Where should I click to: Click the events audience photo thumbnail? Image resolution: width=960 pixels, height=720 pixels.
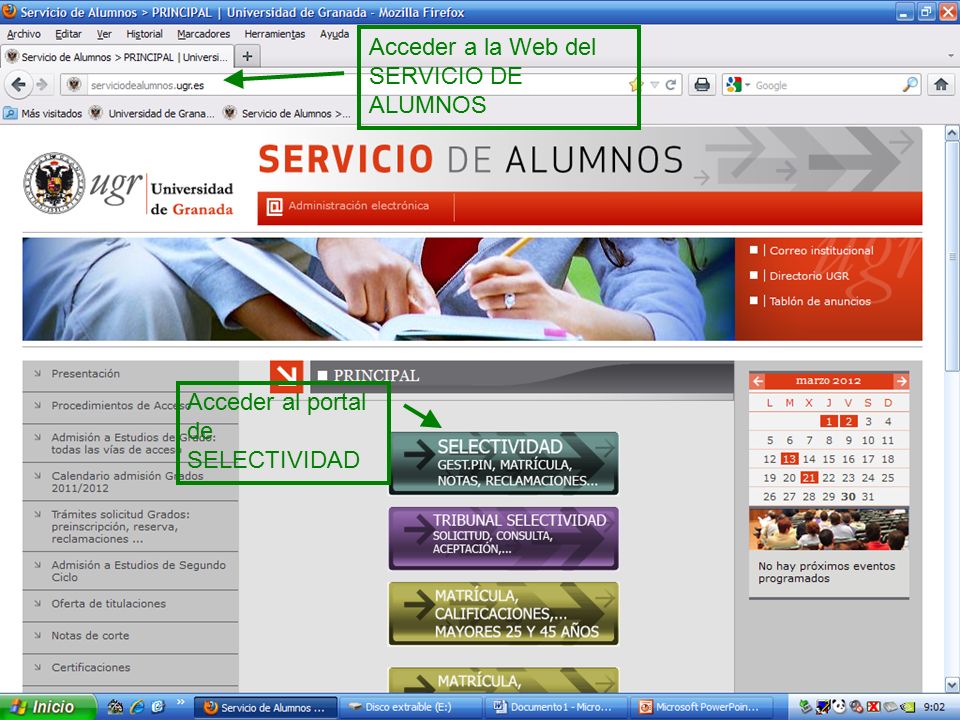tap(829, 529)
